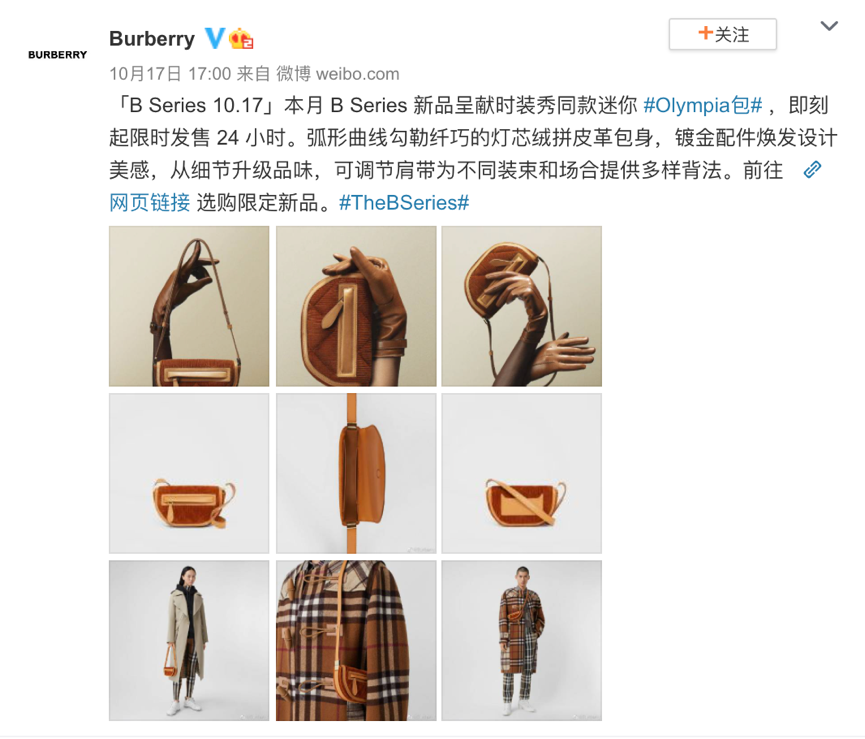Image resolution: width=865 pixels, height=739 pixels.
Task: Click the Burberry profile logo avatar
Action: 57,55
